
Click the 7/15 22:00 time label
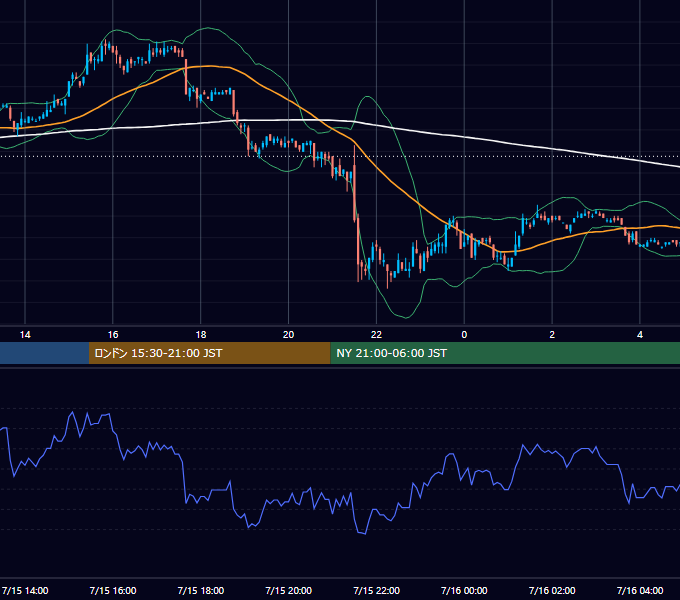tap(376, 590)
